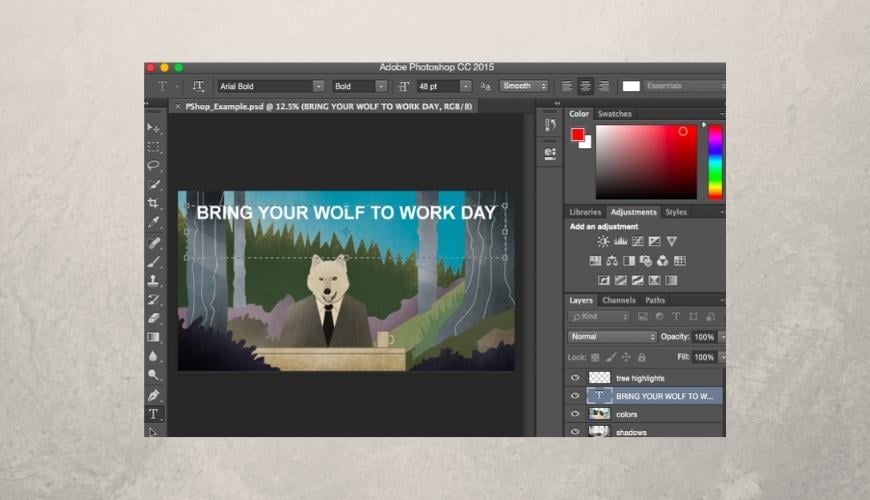Select the History Brush tool
The image size is (870, 500).
[154, 300]
